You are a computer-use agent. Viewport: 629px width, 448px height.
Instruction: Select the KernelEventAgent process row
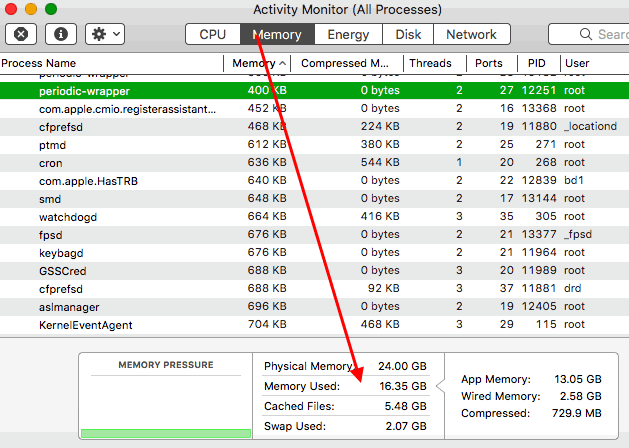[x=314, y=325]
